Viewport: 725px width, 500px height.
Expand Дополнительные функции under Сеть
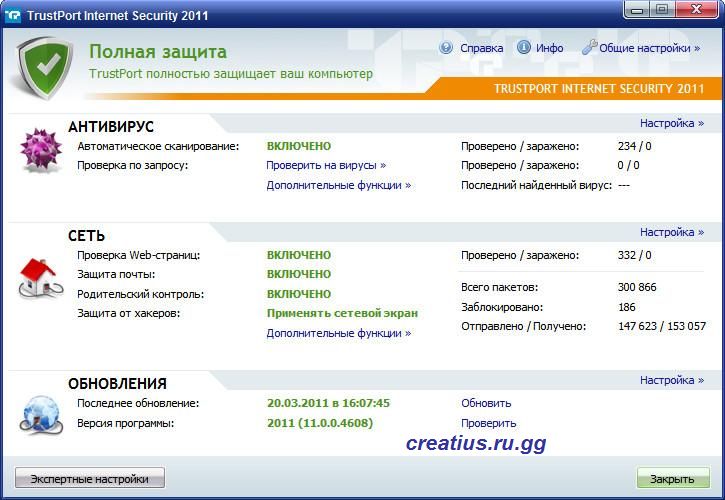click(x=338, y=333)
